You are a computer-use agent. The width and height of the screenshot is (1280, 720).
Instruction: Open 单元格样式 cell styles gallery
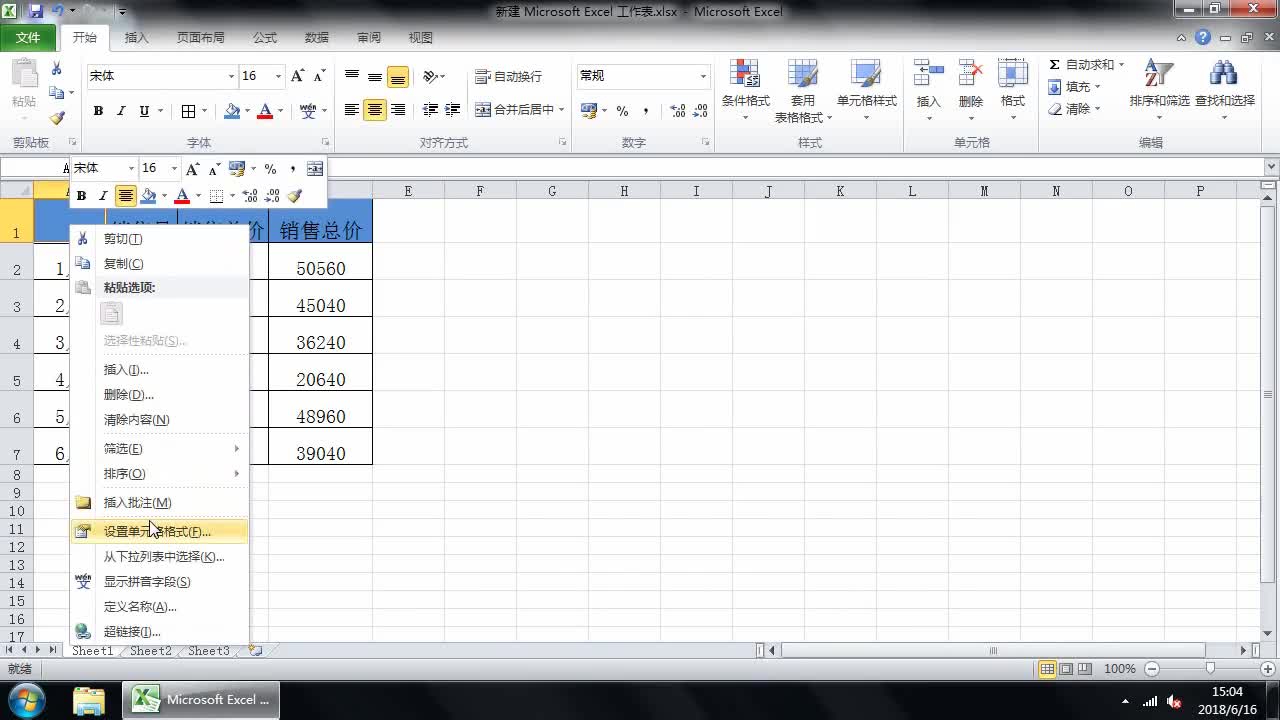(866, 90)
